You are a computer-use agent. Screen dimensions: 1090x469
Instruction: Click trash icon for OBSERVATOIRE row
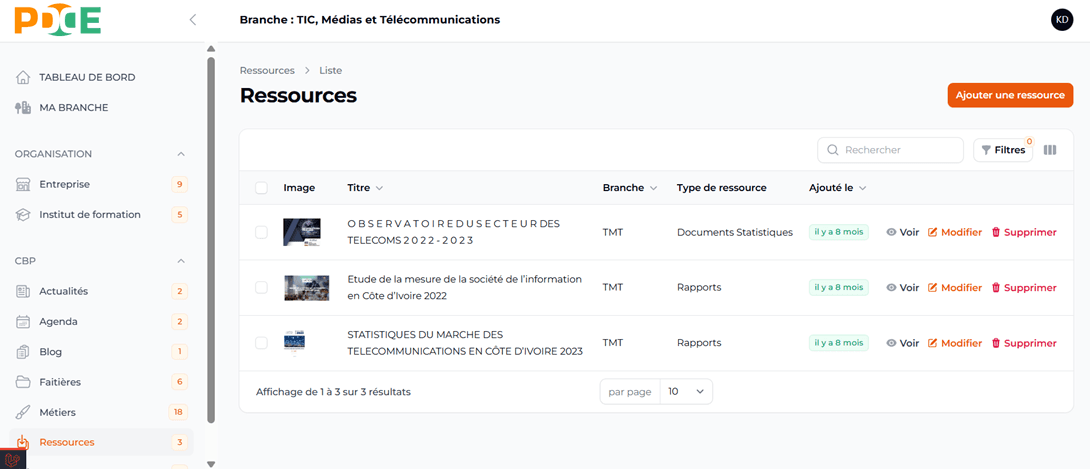995,232
